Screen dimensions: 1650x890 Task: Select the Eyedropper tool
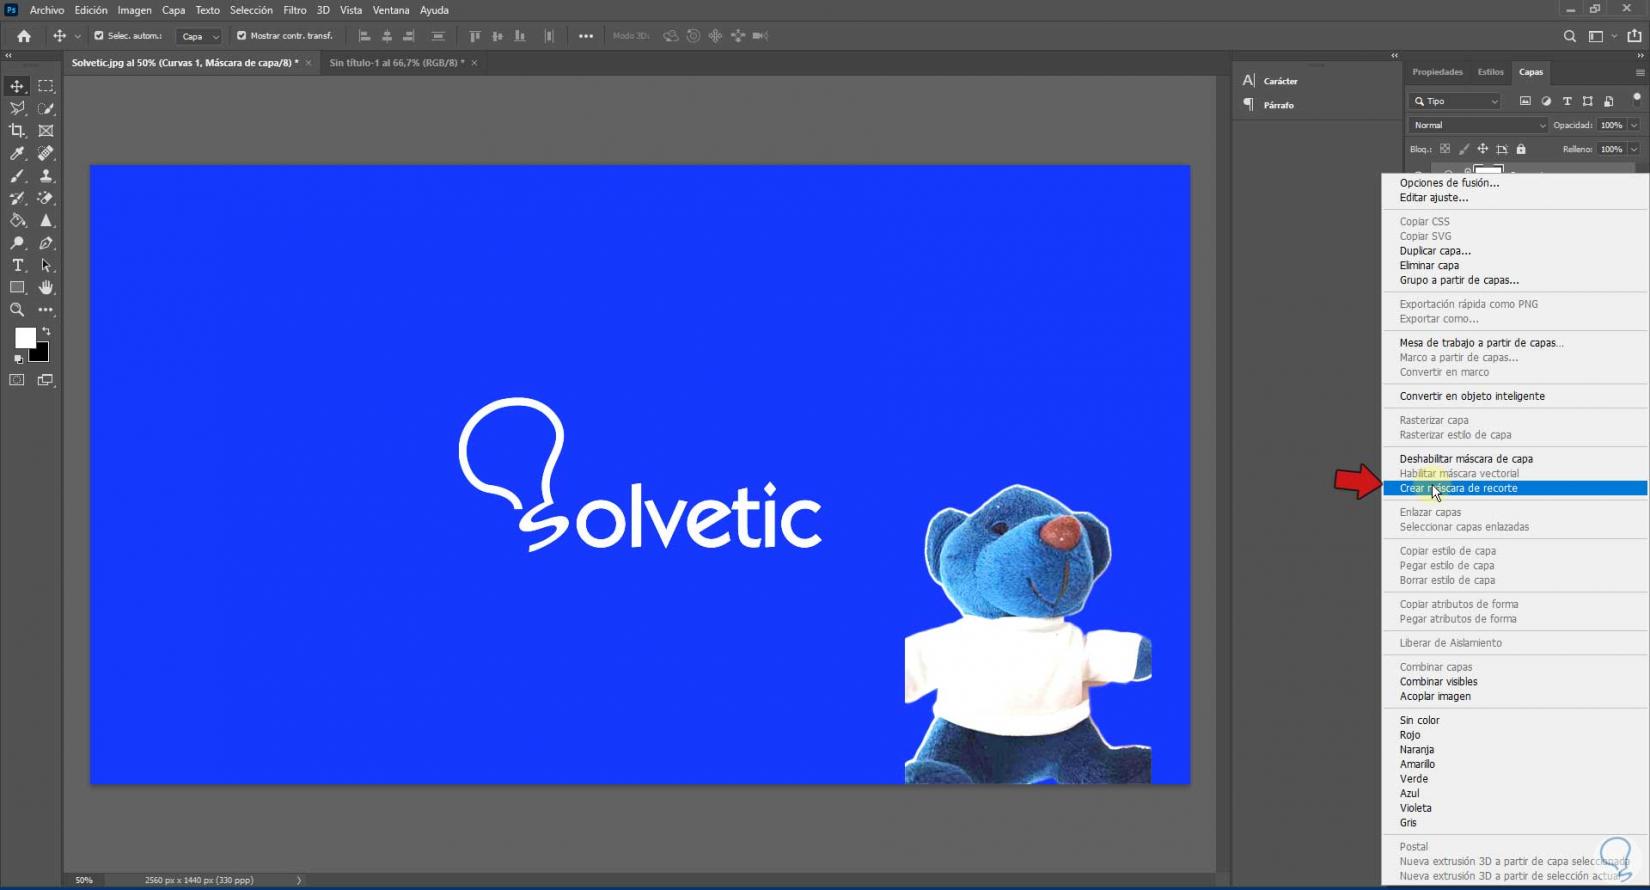[17, 153]
